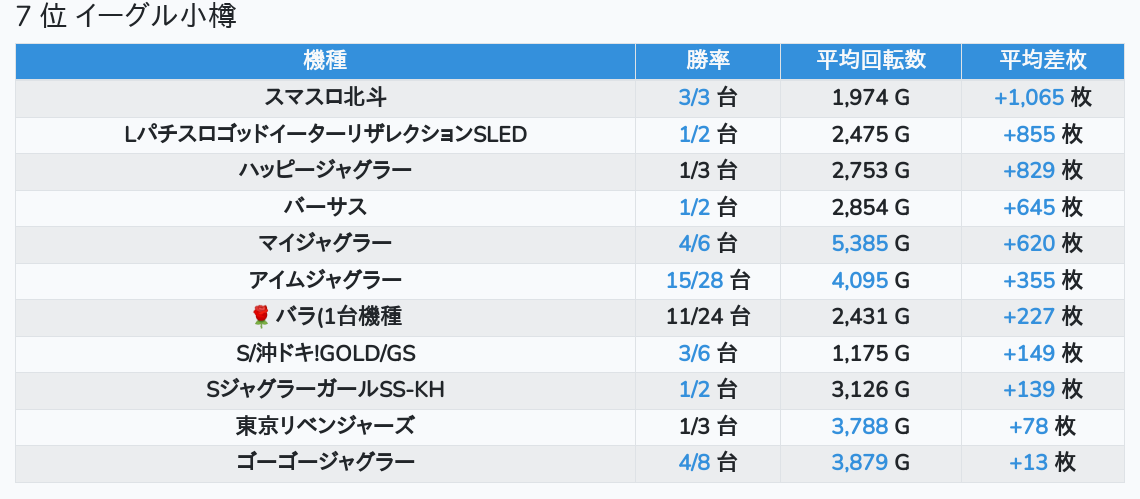Sort by 勝率 column header
Viewport: 1140px width, 499px height.
pos(708,60)
